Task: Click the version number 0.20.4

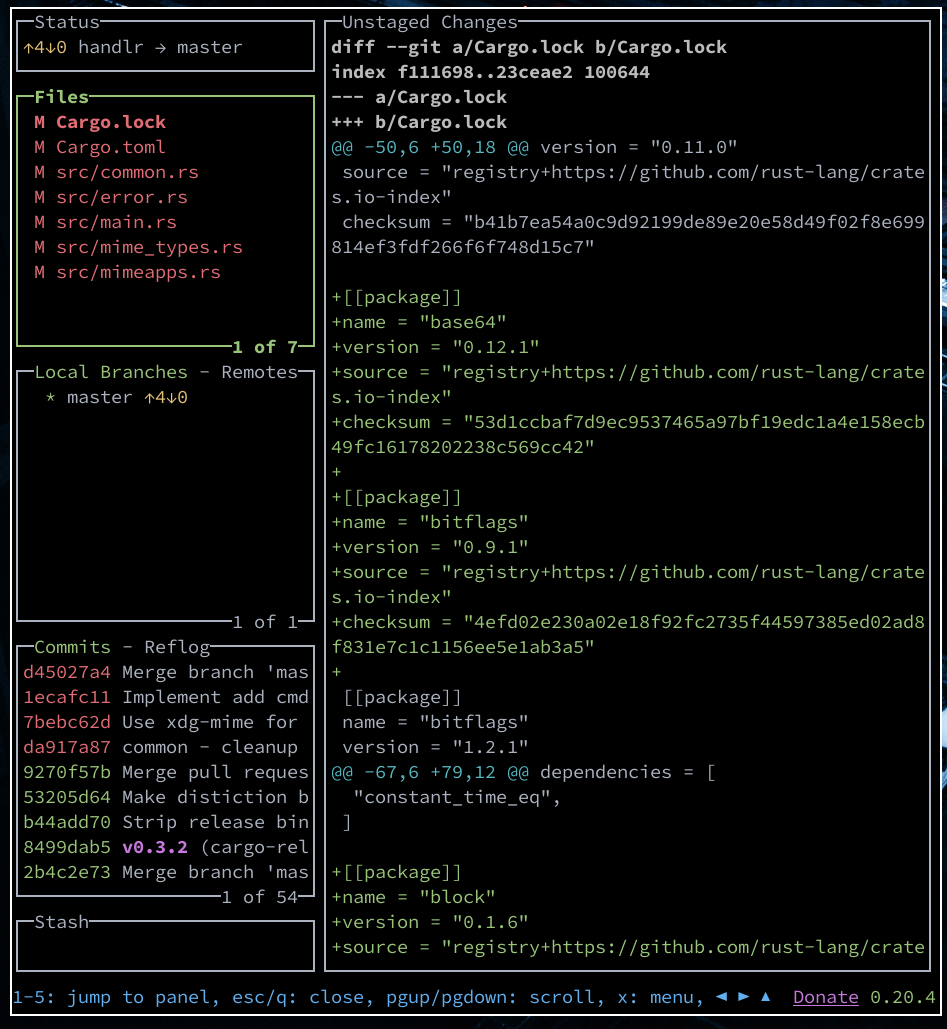Action: (x=902, y=998)
